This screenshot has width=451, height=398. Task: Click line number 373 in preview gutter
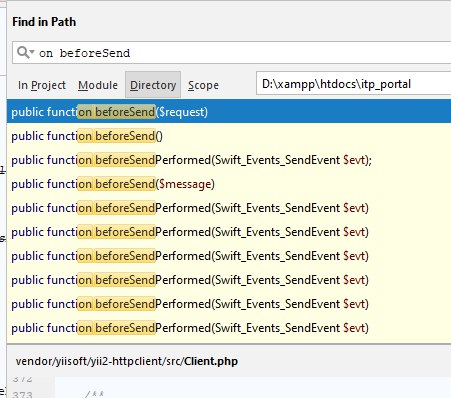tap(23, 394)
